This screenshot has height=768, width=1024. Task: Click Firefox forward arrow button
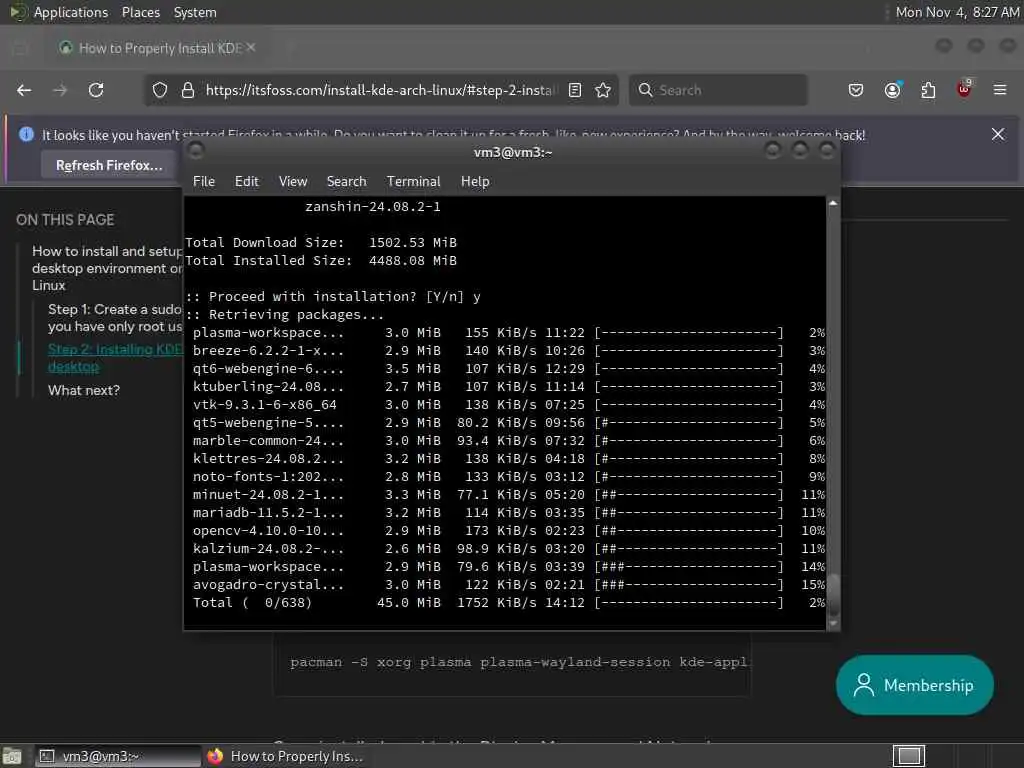tap(60, 90)
